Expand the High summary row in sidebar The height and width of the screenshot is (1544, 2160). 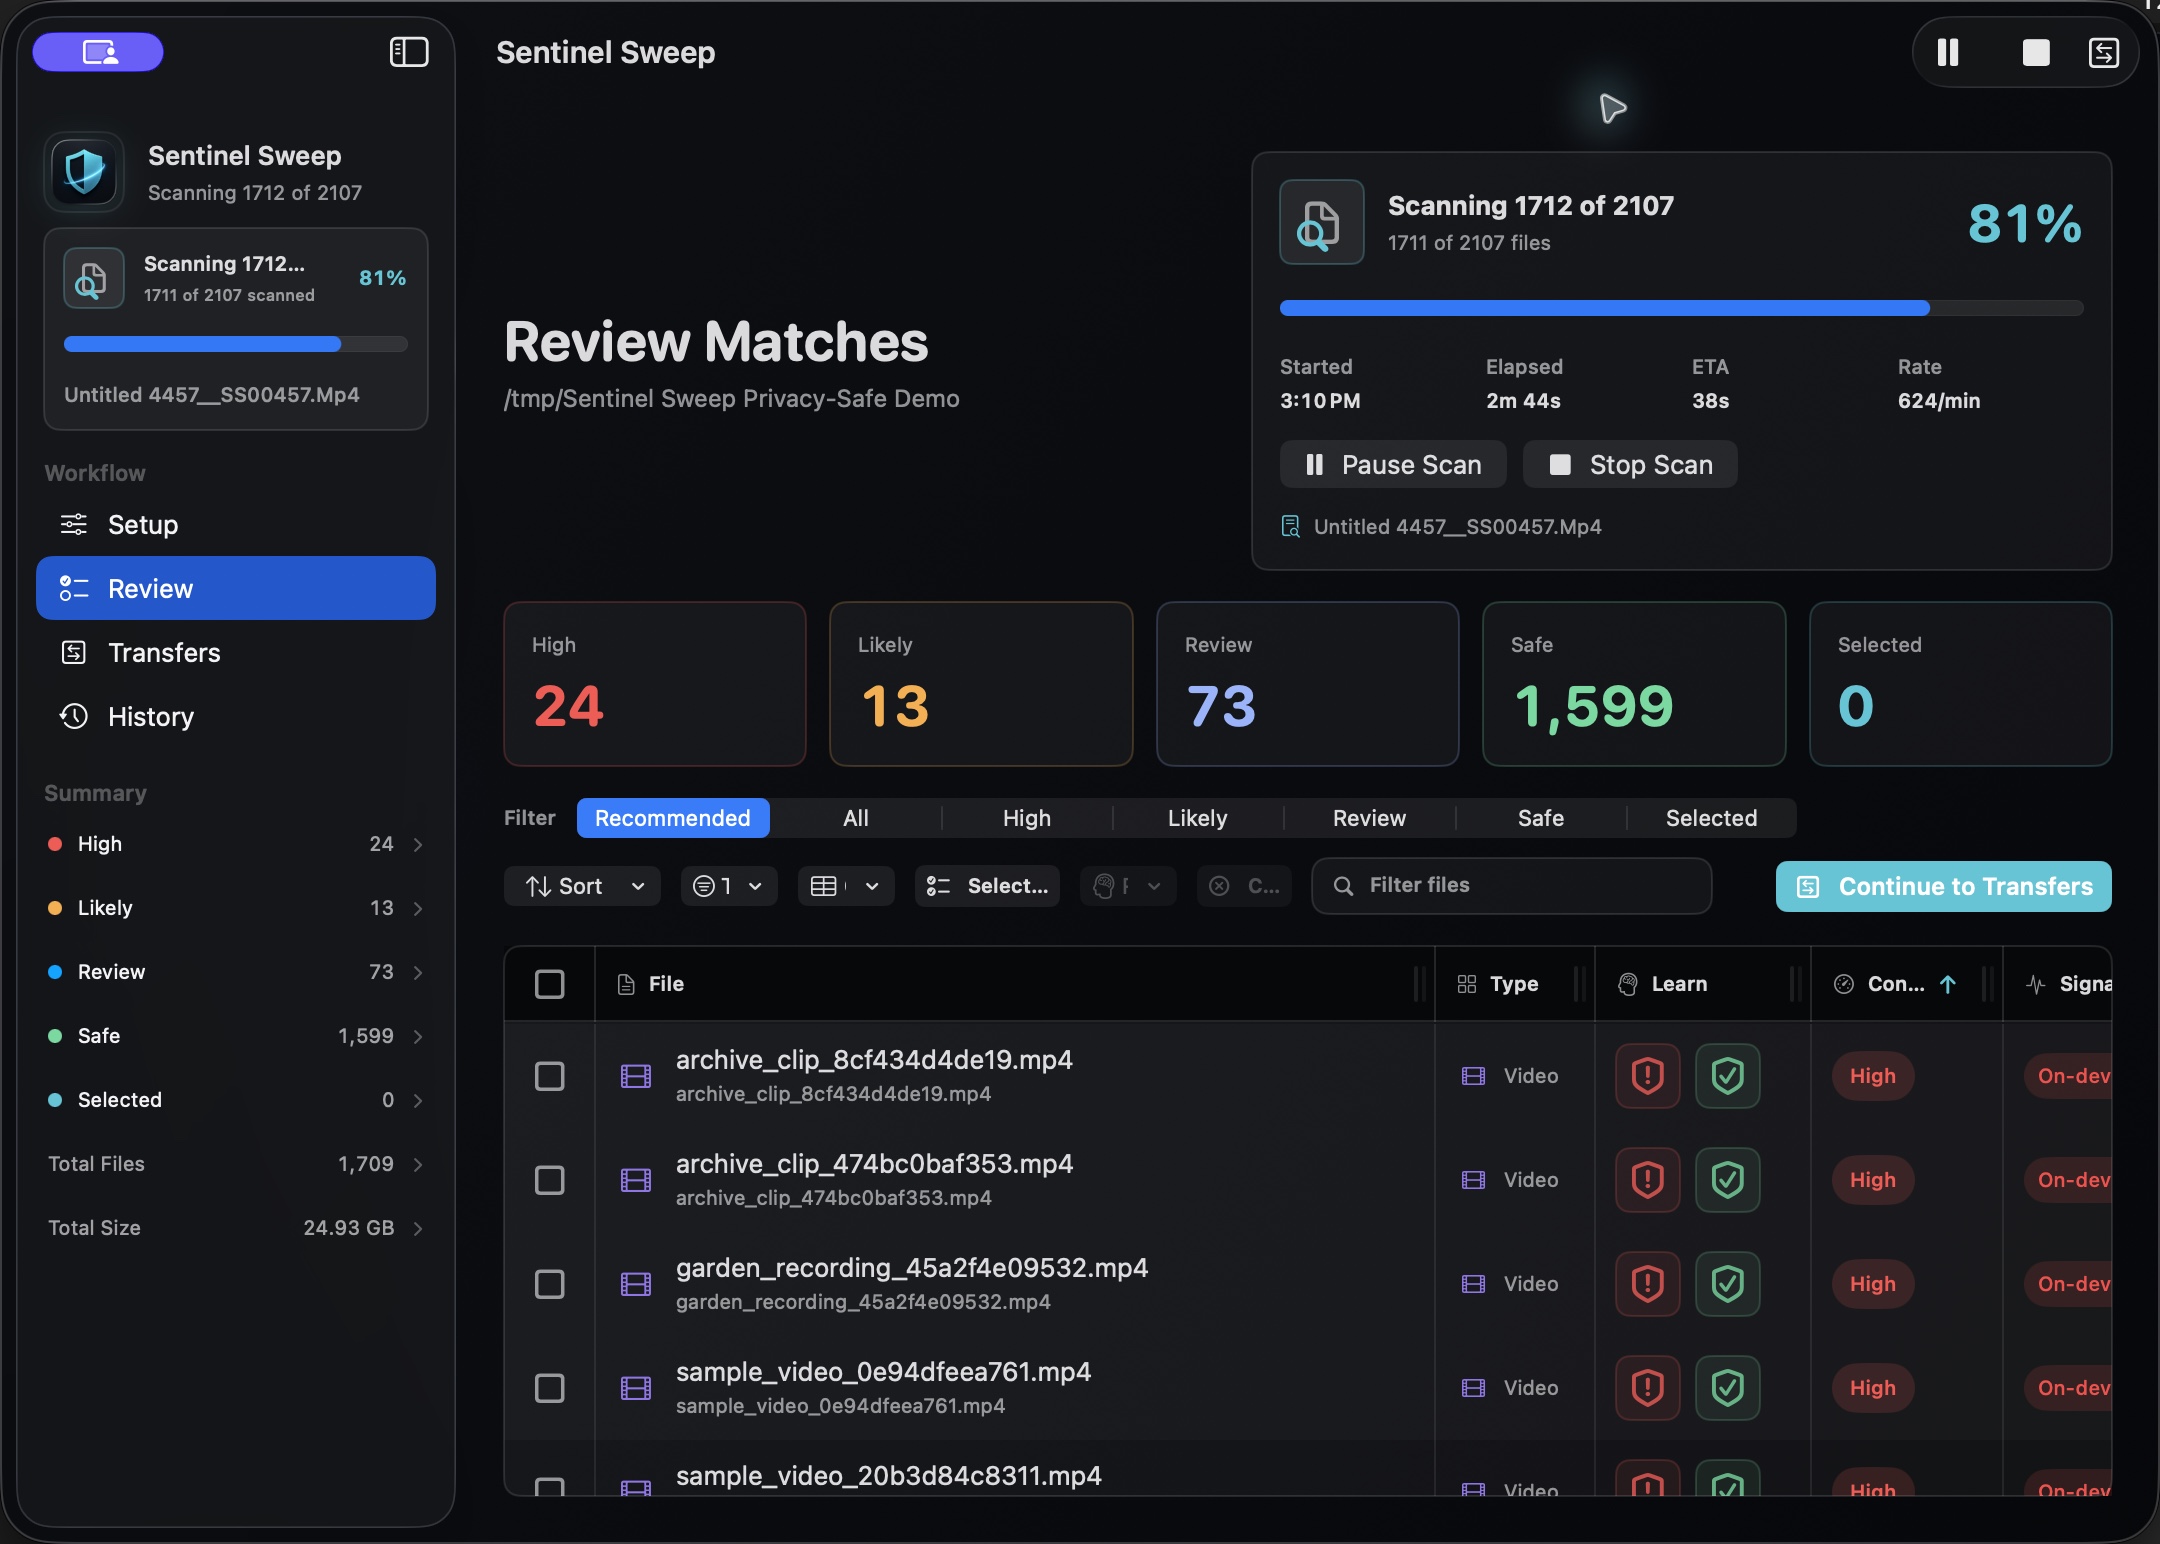[236, 844]
